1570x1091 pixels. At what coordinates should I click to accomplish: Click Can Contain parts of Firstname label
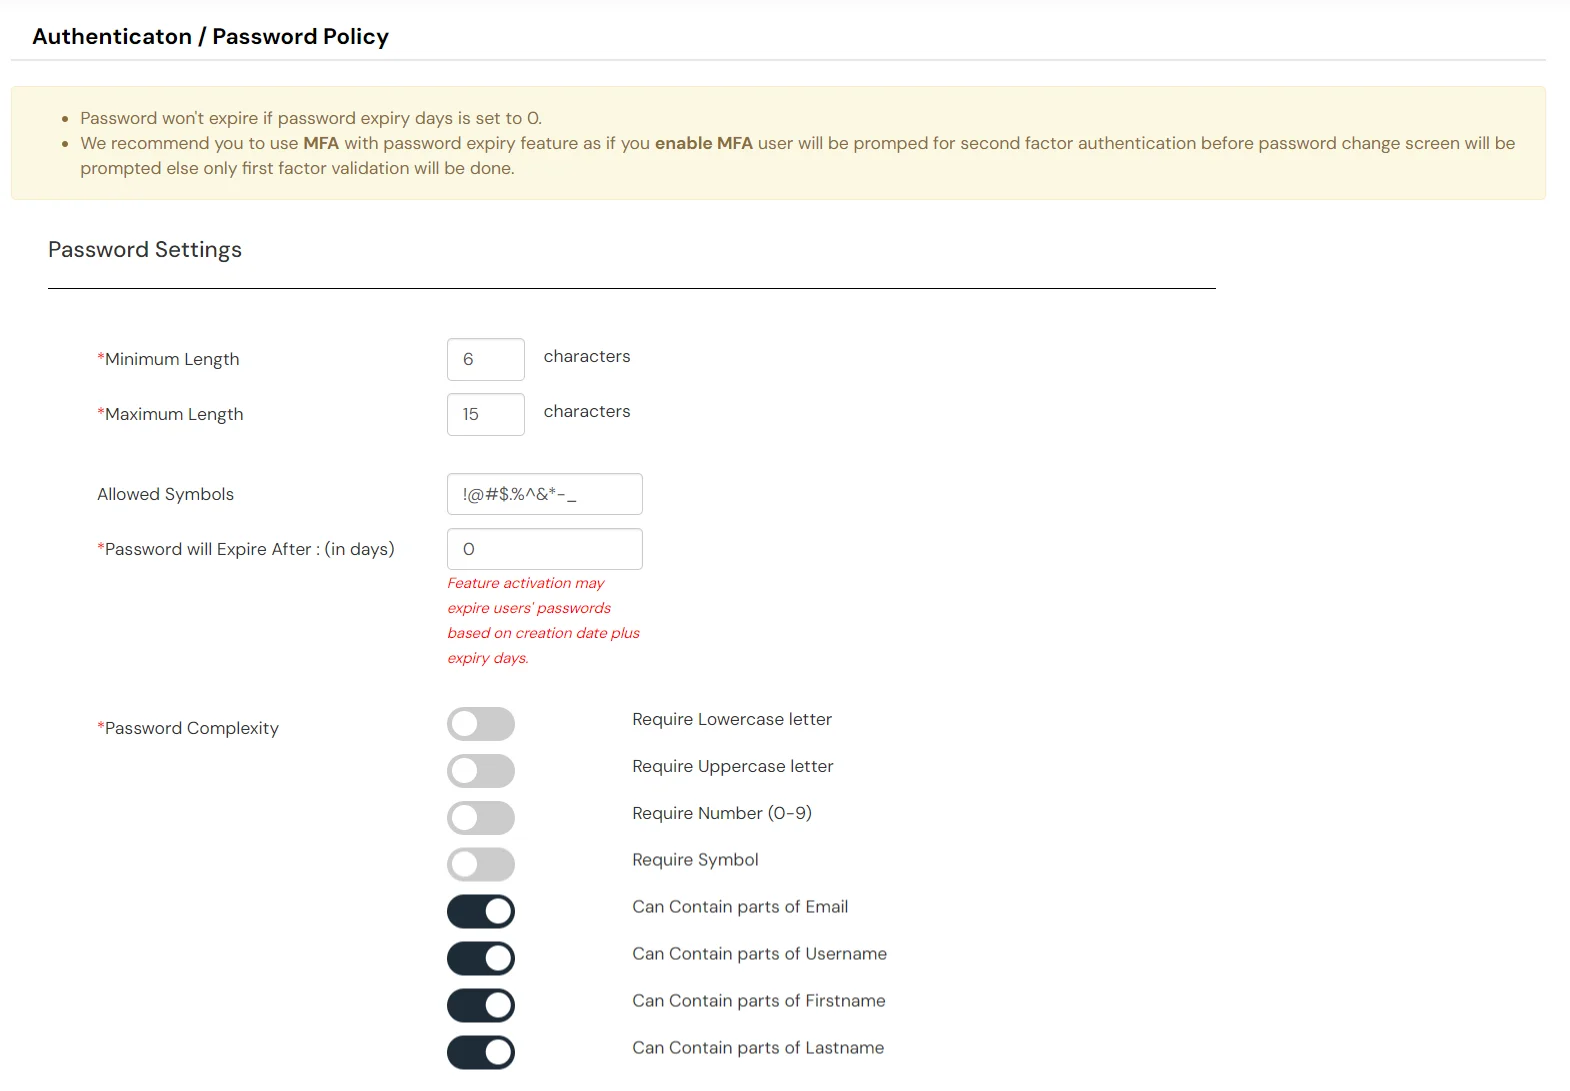[759, 1001]
